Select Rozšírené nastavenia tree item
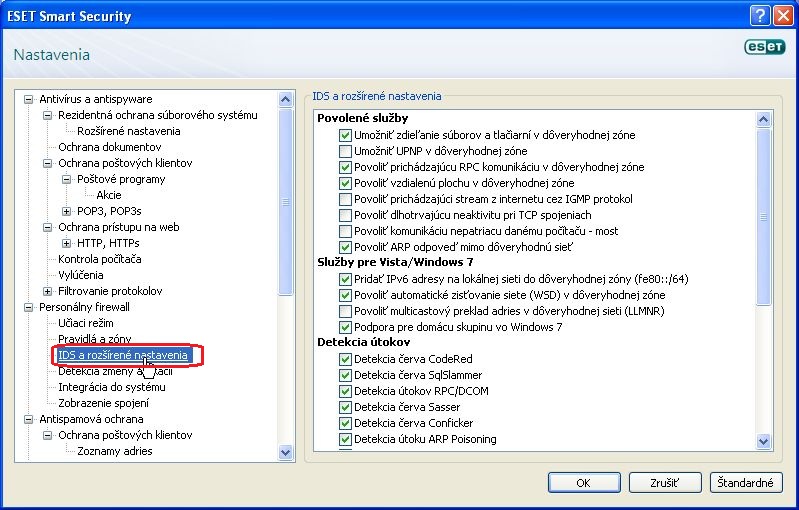This screenshot has height=510, width=799. [x=128, y=131]
